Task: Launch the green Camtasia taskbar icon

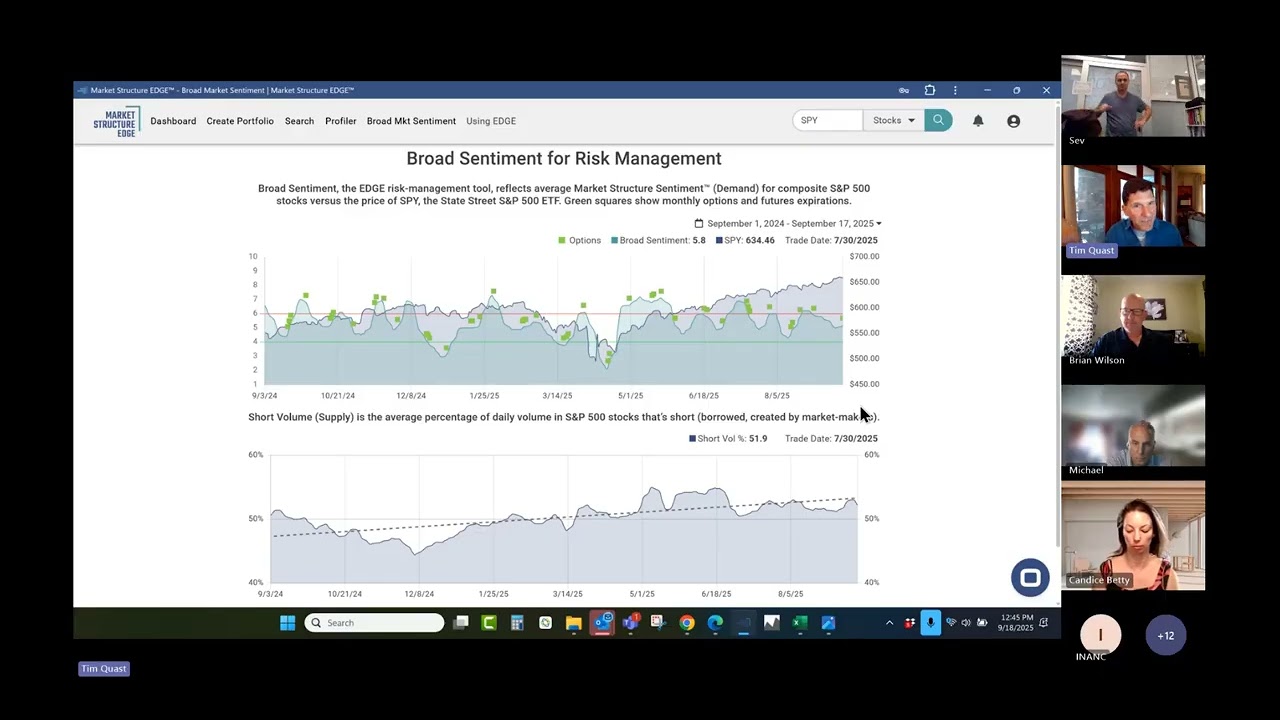Action: pyautogui.click(x=489, y=623)
